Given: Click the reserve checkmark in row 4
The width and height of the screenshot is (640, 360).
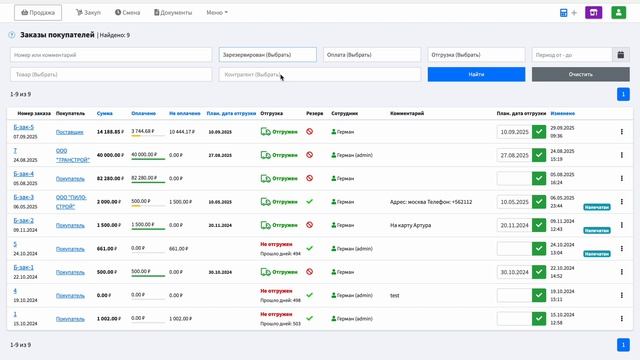Looking at the screenshot, I should tap(310, 295).
